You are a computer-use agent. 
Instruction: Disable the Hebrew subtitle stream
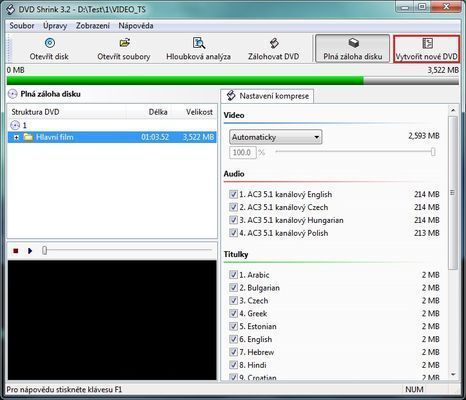(x=233, y=352)
